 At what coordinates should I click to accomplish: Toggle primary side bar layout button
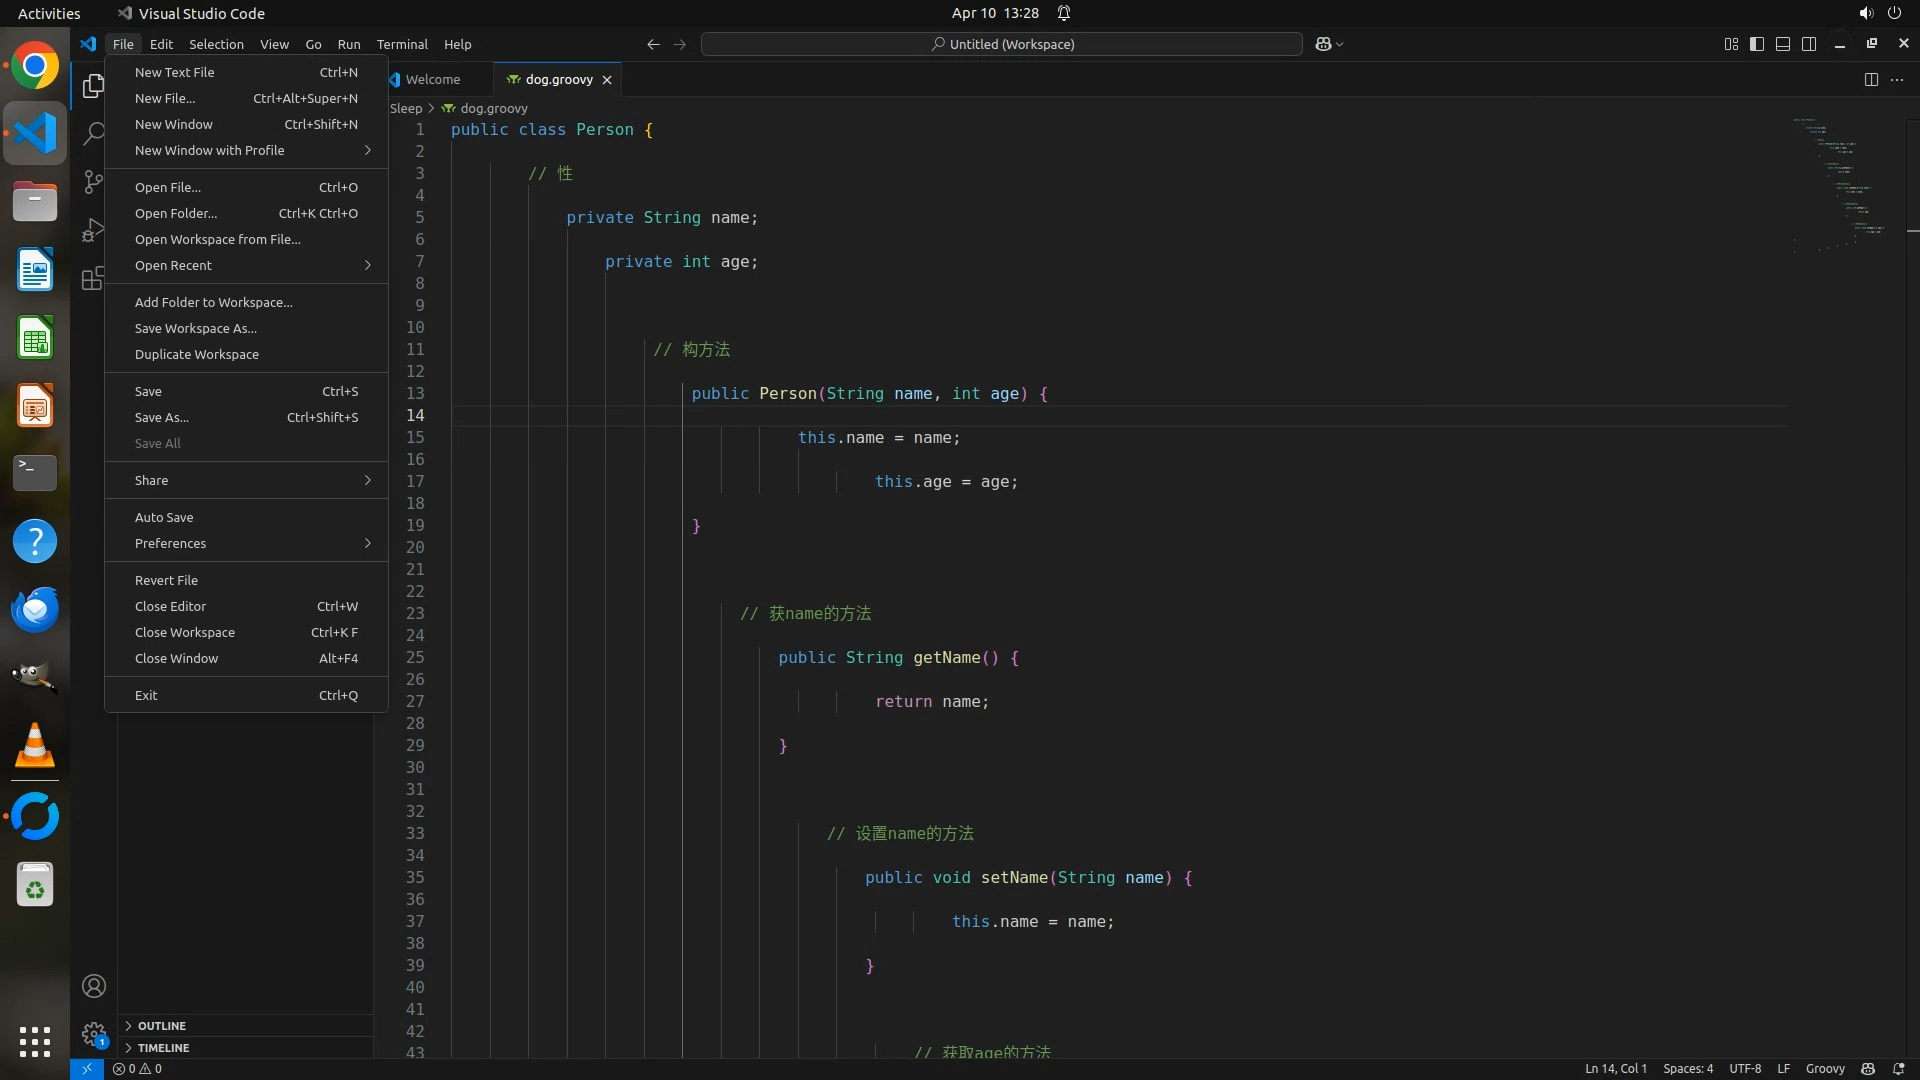[x=1757, y=44]
